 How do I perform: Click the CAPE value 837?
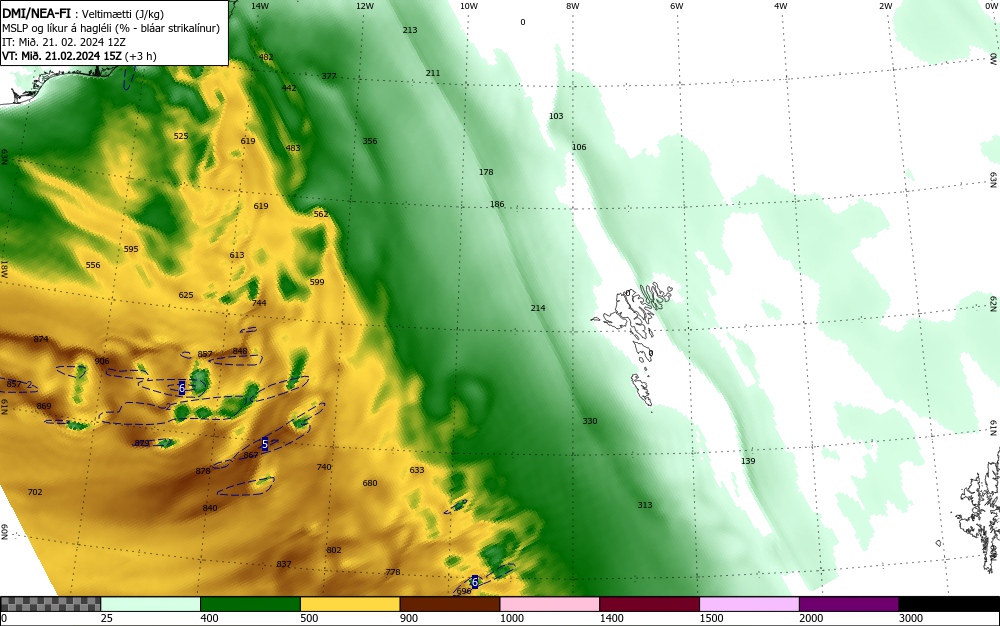[x=284, y=564]
